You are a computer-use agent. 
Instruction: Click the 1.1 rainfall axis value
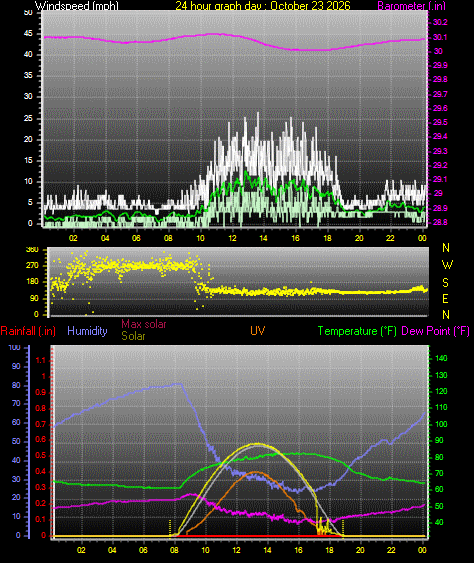point(41,360)
